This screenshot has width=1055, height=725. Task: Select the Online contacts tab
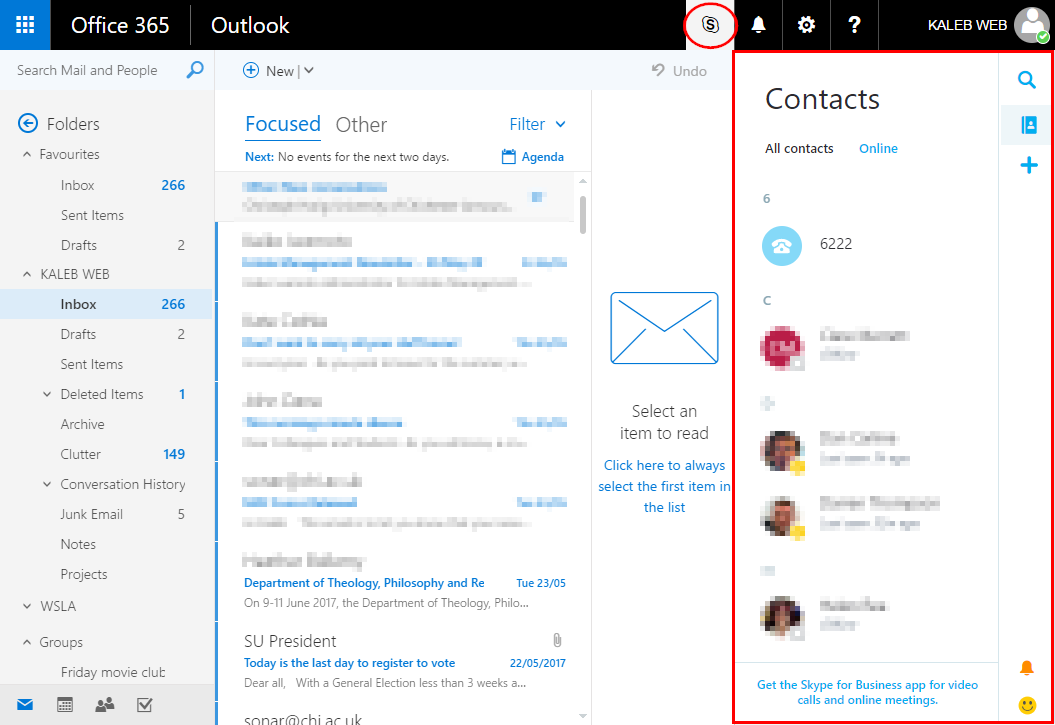click(x=878, y=149)
